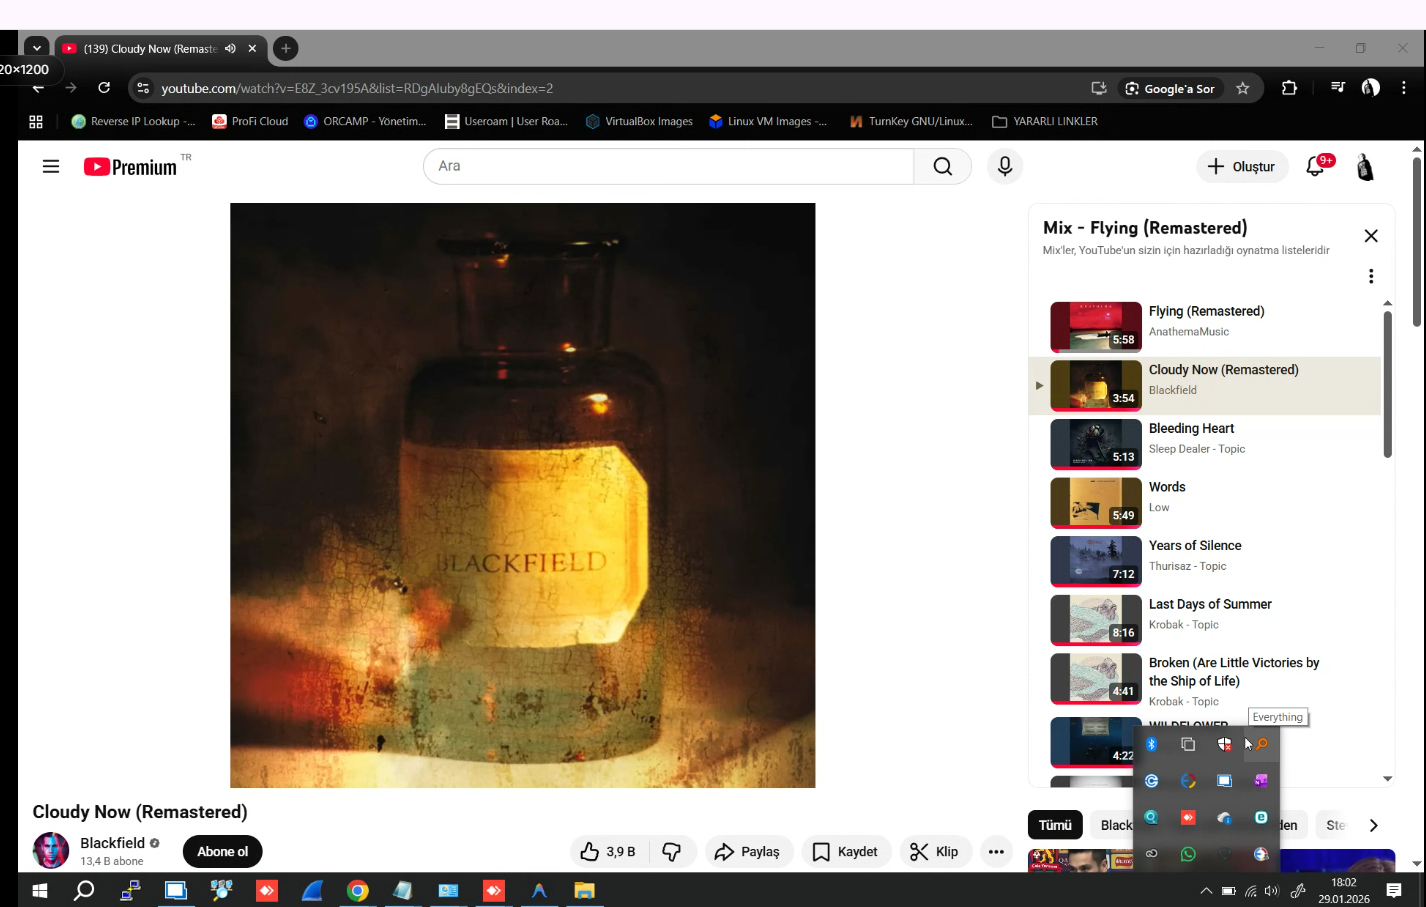
Task: Open the YouTube guide hamburger menu
Action: point(51,167)
